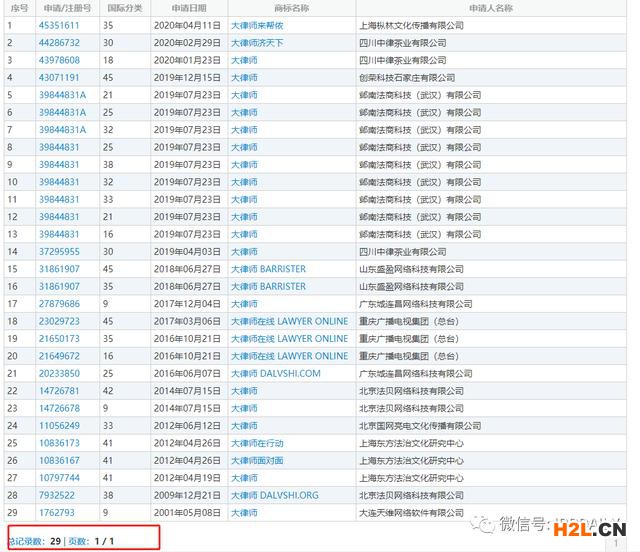Image resolution: width=640 pixels, height=552 pixels.
Task: Open registration number 14726781 link
Action: pyautogui.click(x=59, y=391)
